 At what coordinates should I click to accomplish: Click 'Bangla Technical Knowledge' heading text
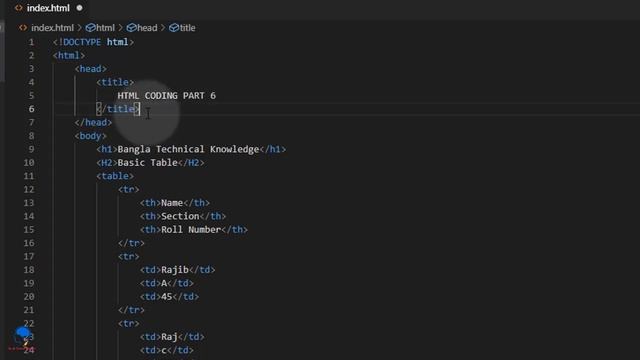(188, 149)
